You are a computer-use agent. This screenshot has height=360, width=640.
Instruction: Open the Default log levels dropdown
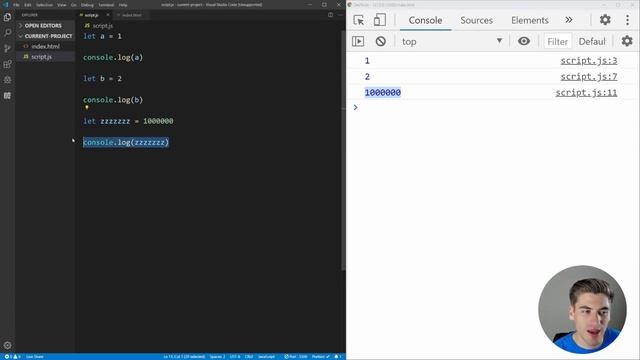pyautogui.click(x=592, y=42)
